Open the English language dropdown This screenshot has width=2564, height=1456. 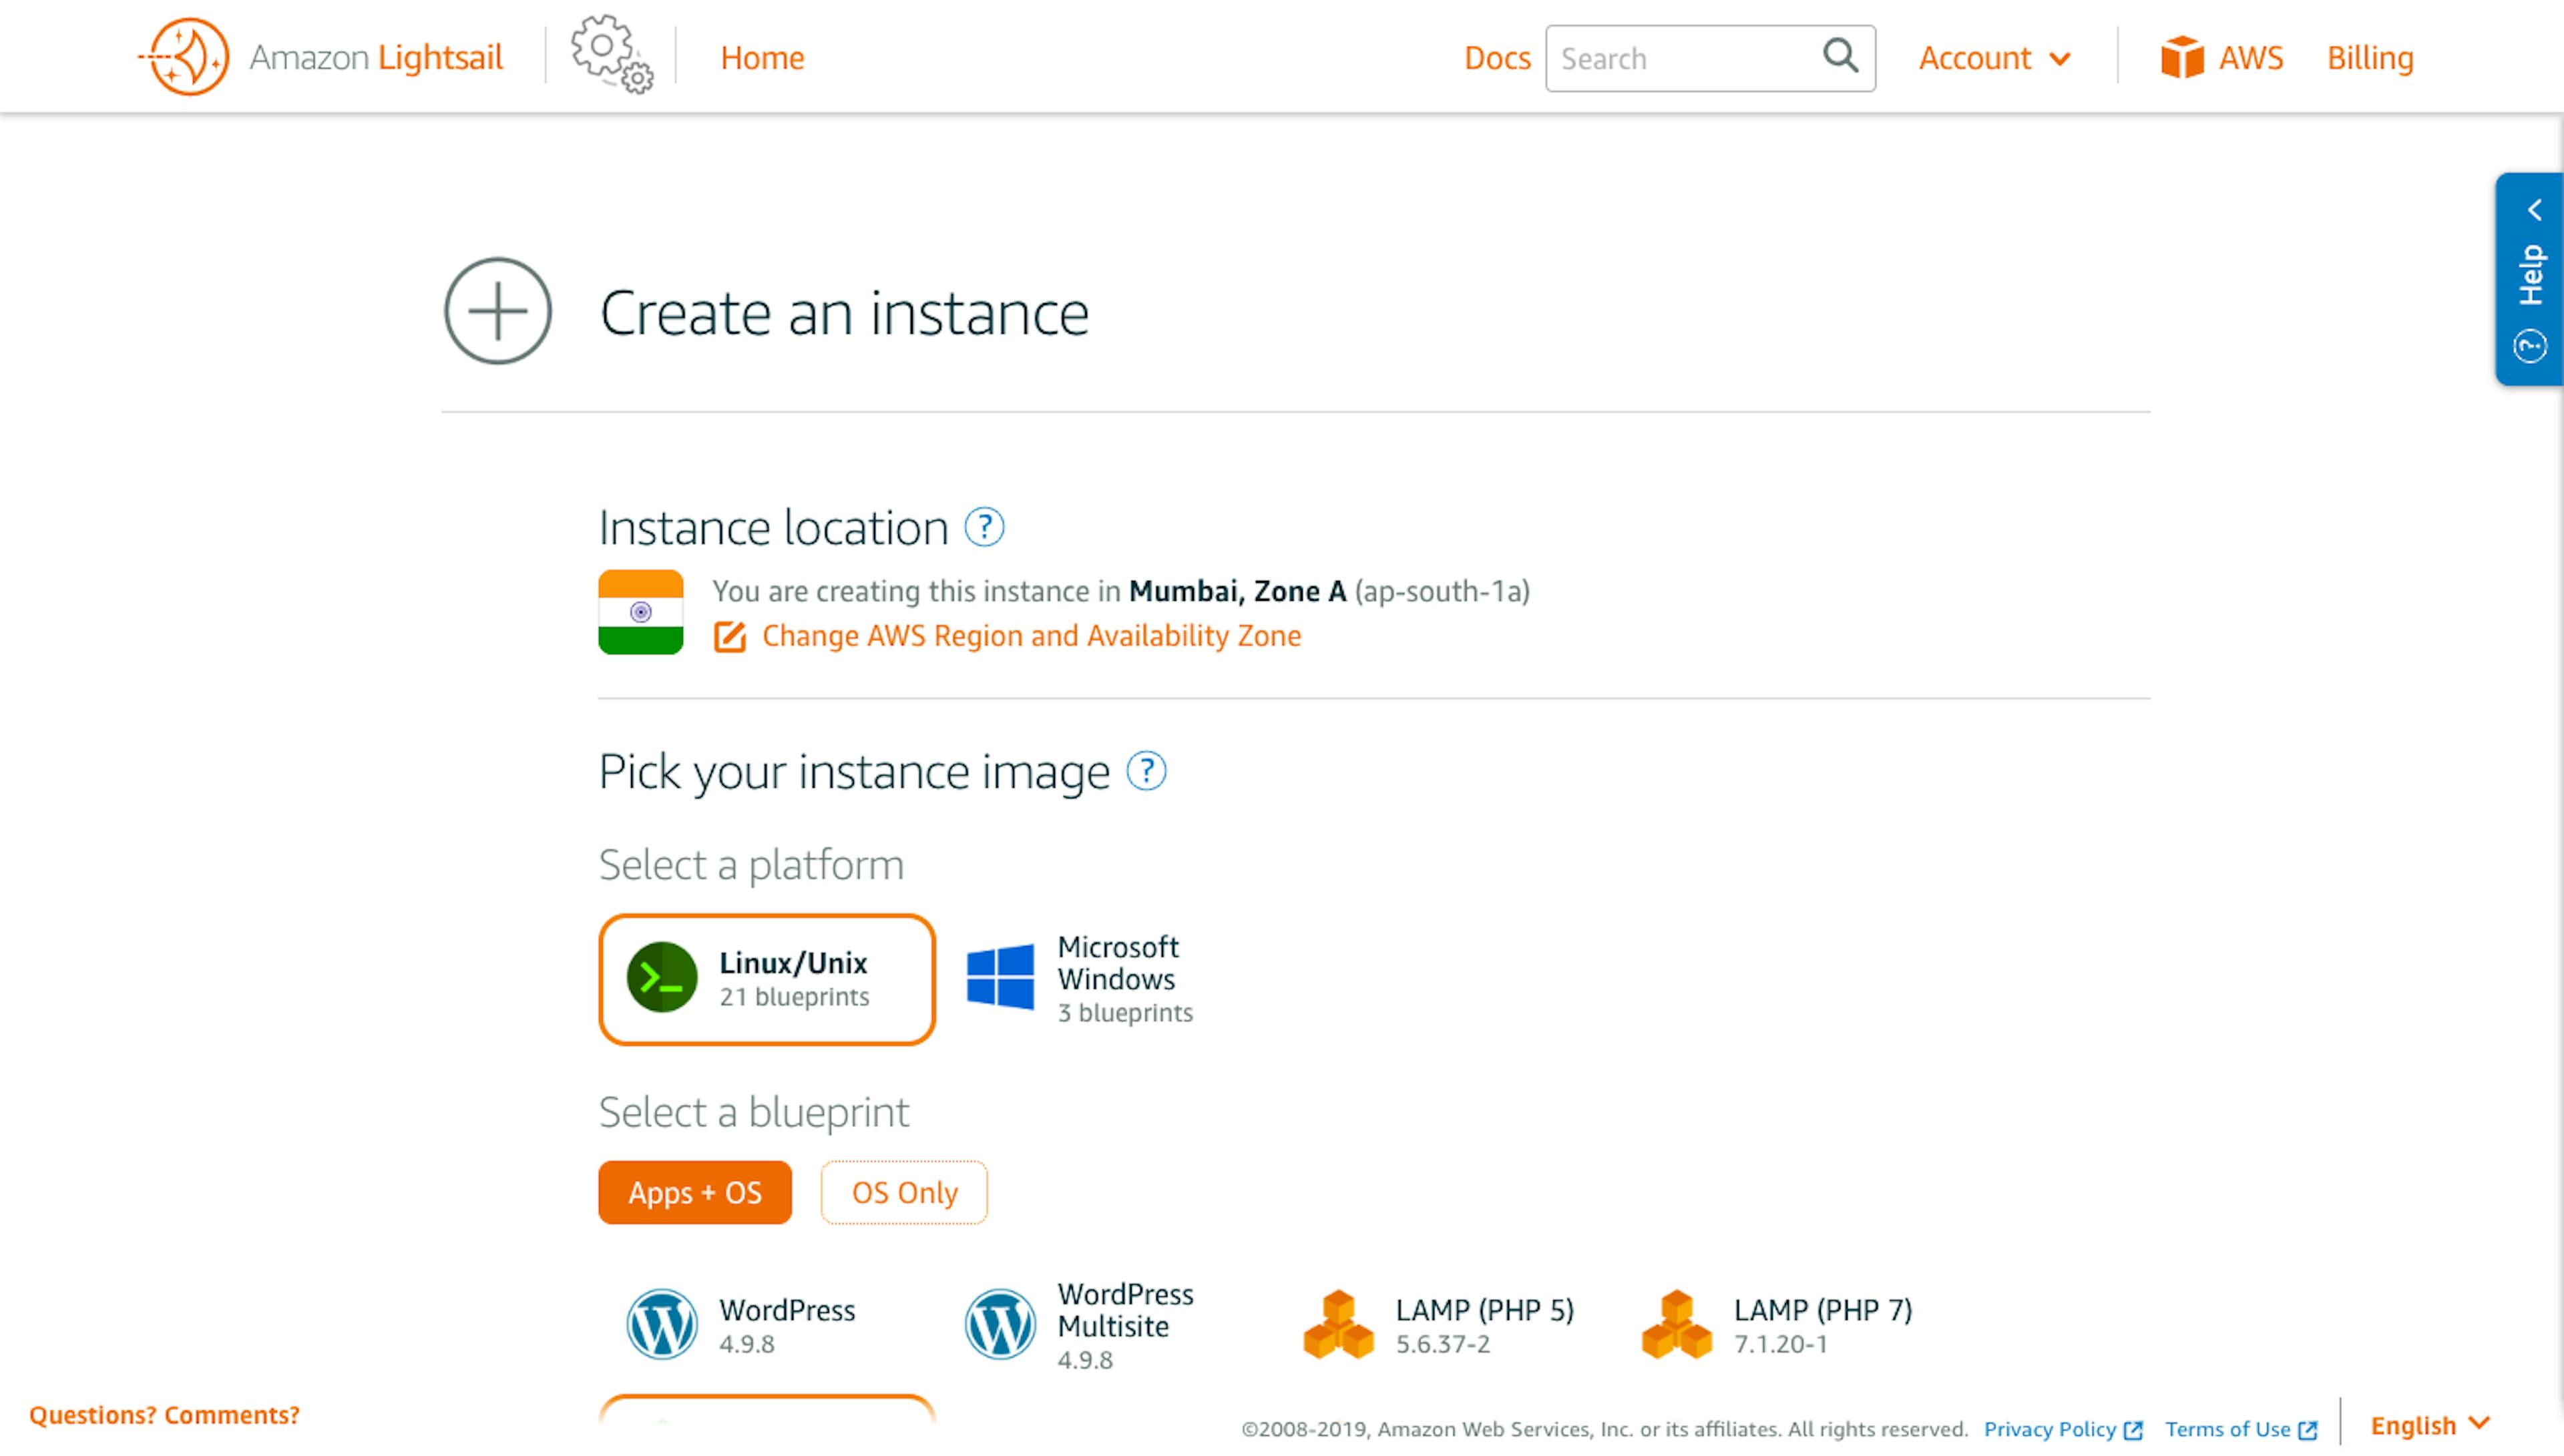click(2430, 1425)
